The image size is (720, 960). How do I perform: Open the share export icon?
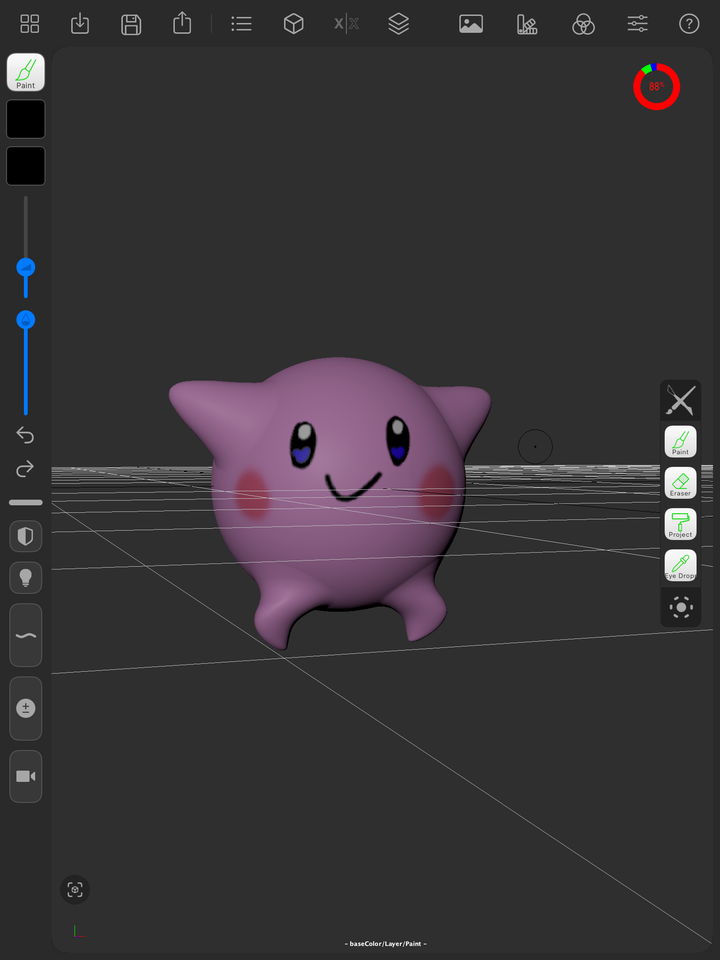(182, 23)
